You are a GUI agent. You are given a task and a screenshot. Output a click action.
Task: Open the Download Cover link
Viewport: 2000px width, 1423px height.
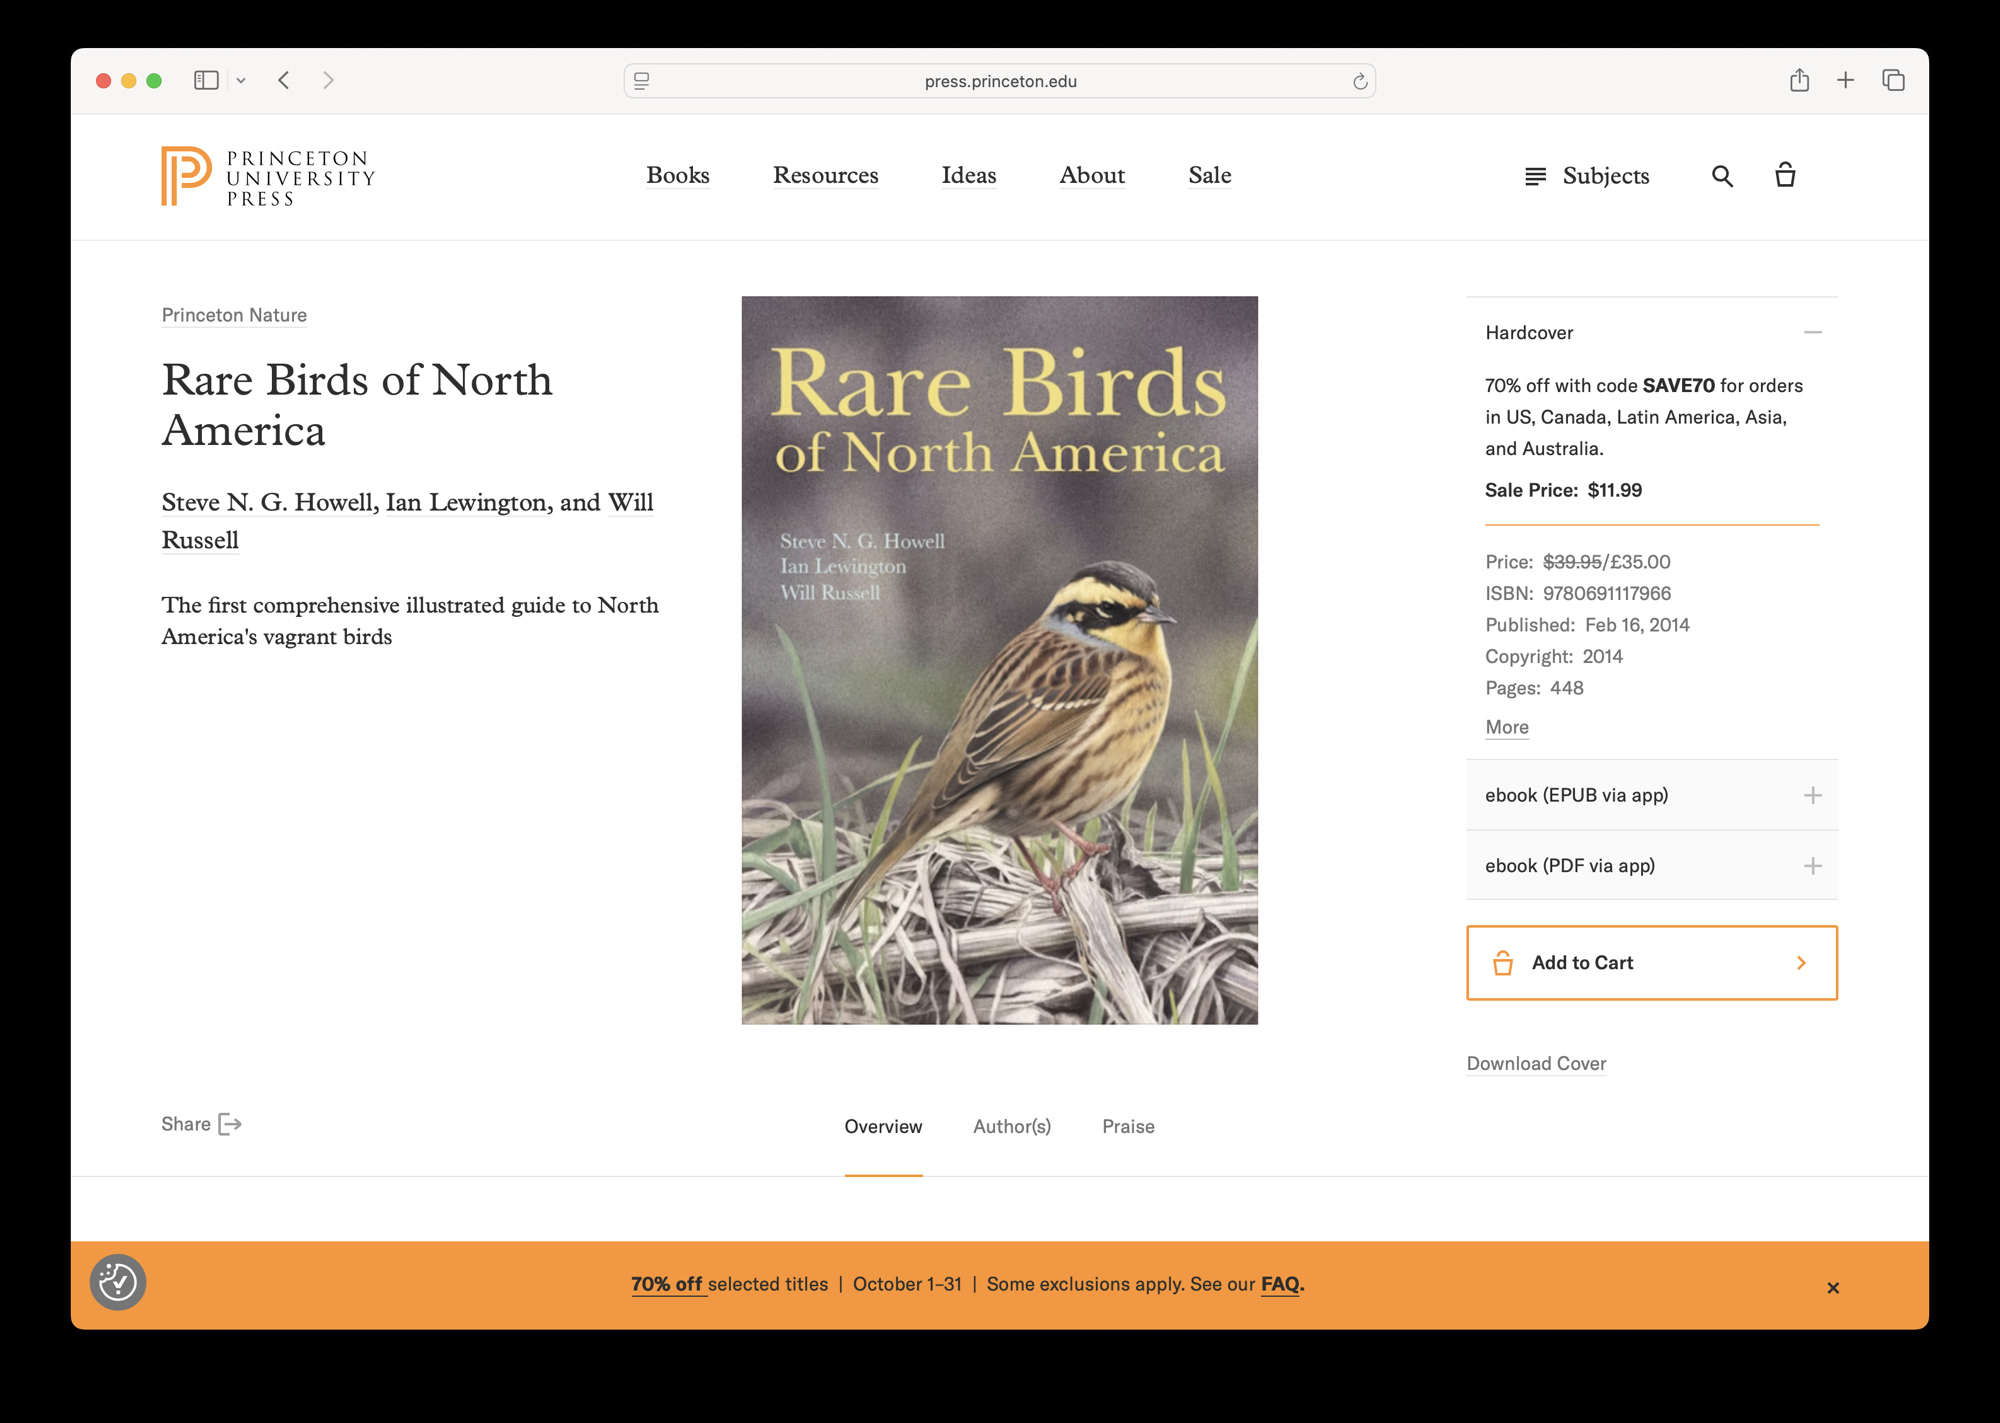click(1536, 1063)
